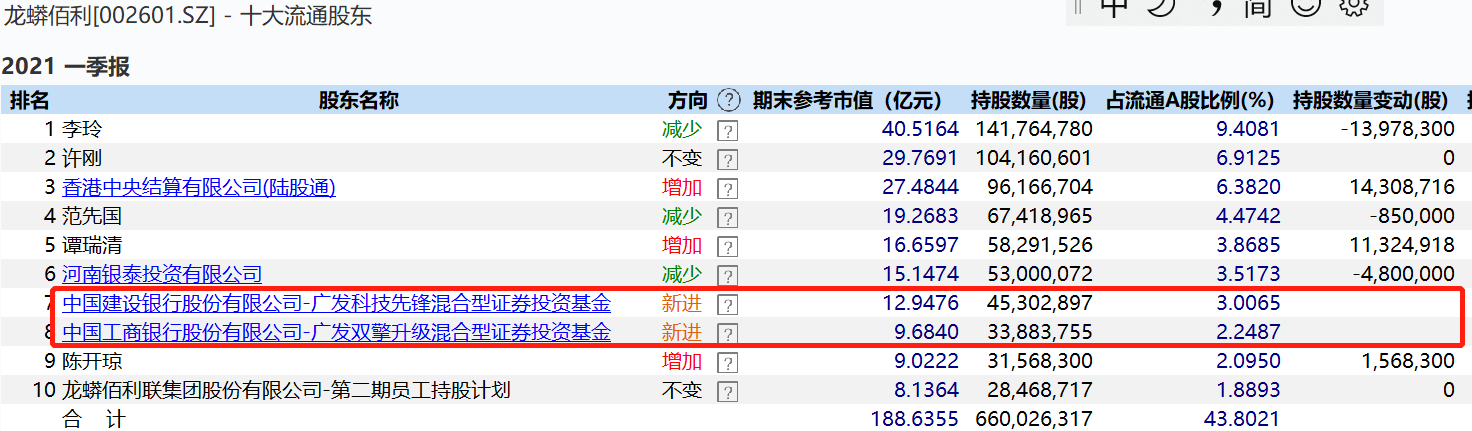Click the 持股数量变动(股) column header
1472x431 pixels.
[1371, 100]
